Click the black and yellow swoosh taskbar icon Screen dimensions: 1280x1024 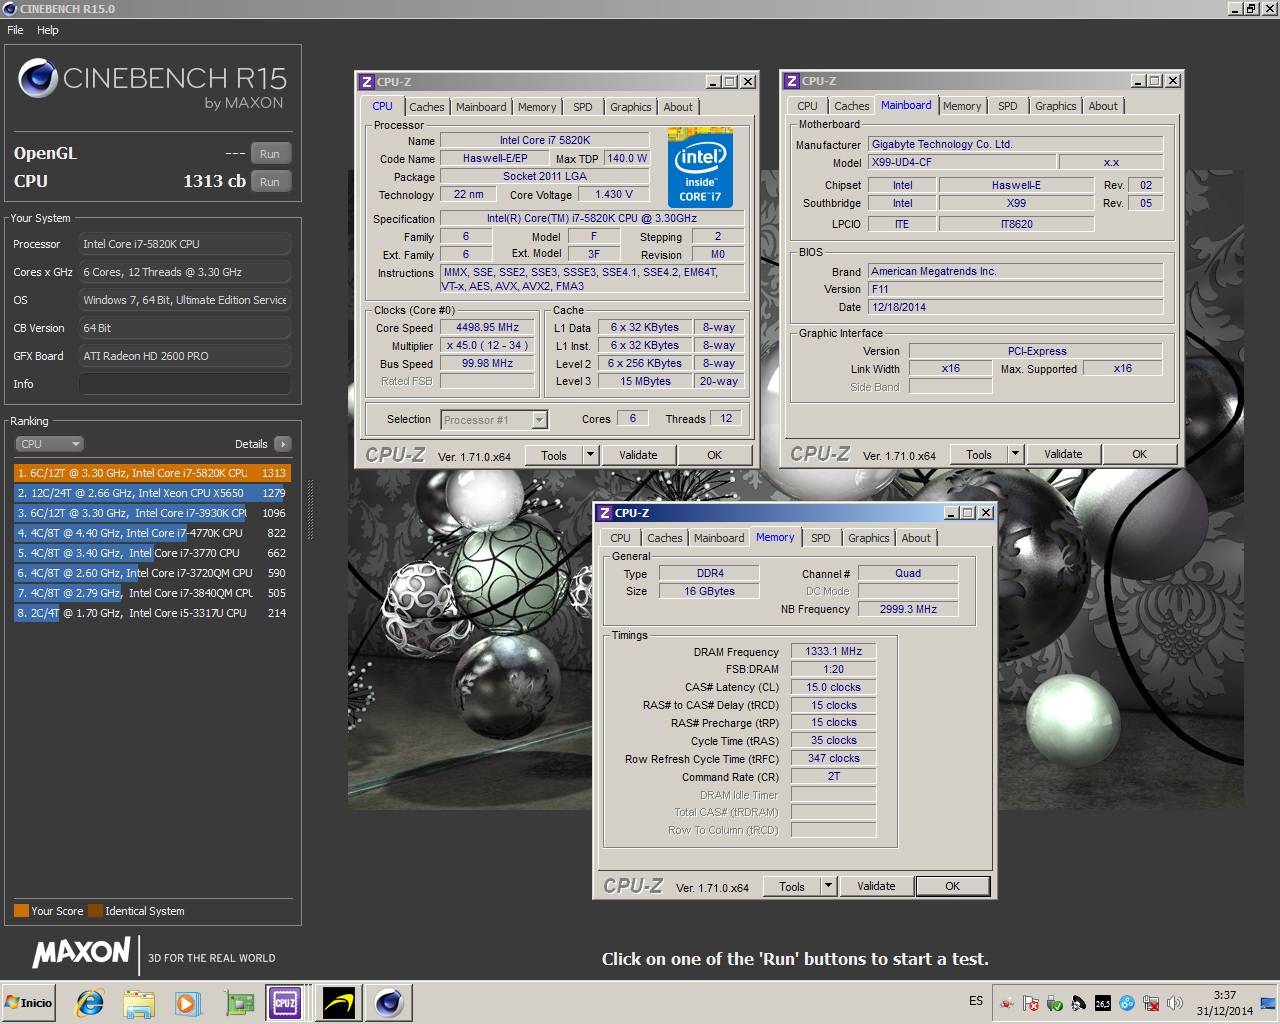[x=338, y=1003]
